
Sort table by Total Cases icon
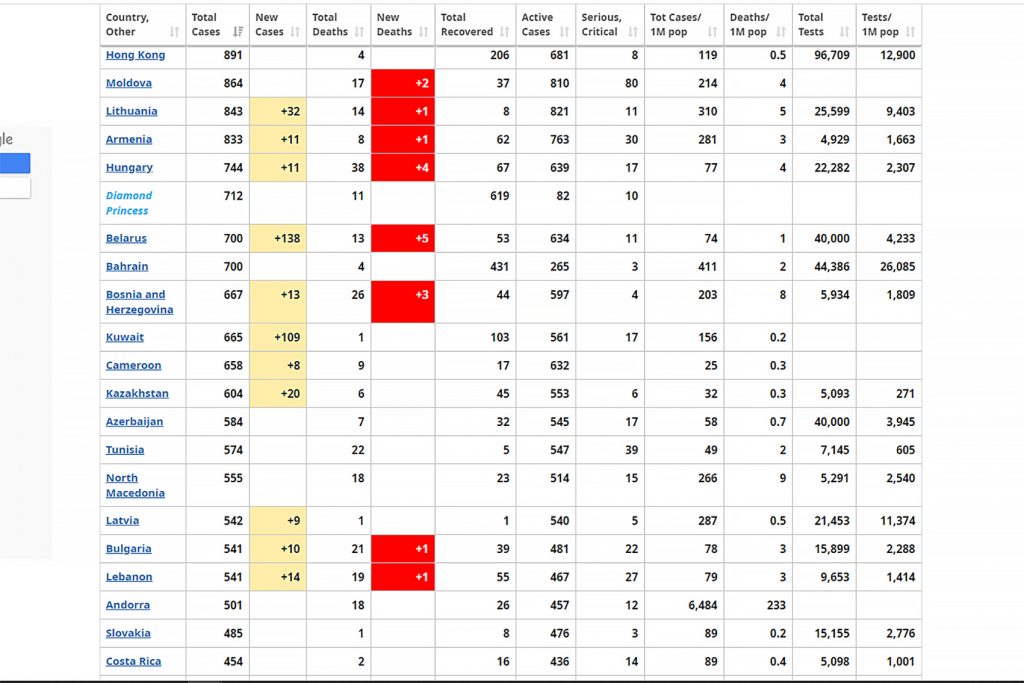pyautogui.click(x=238, y=32)
